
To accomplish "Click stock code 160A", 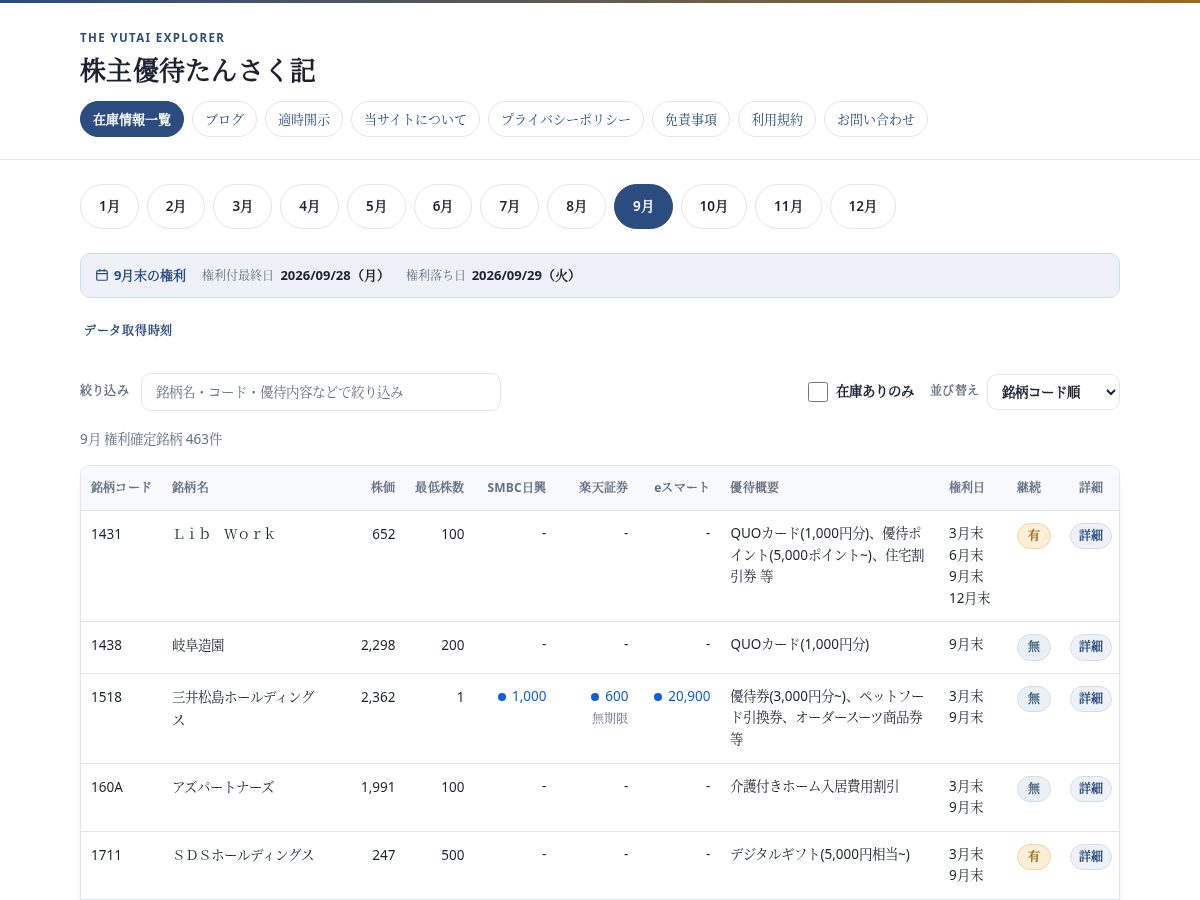I will 107,787.
